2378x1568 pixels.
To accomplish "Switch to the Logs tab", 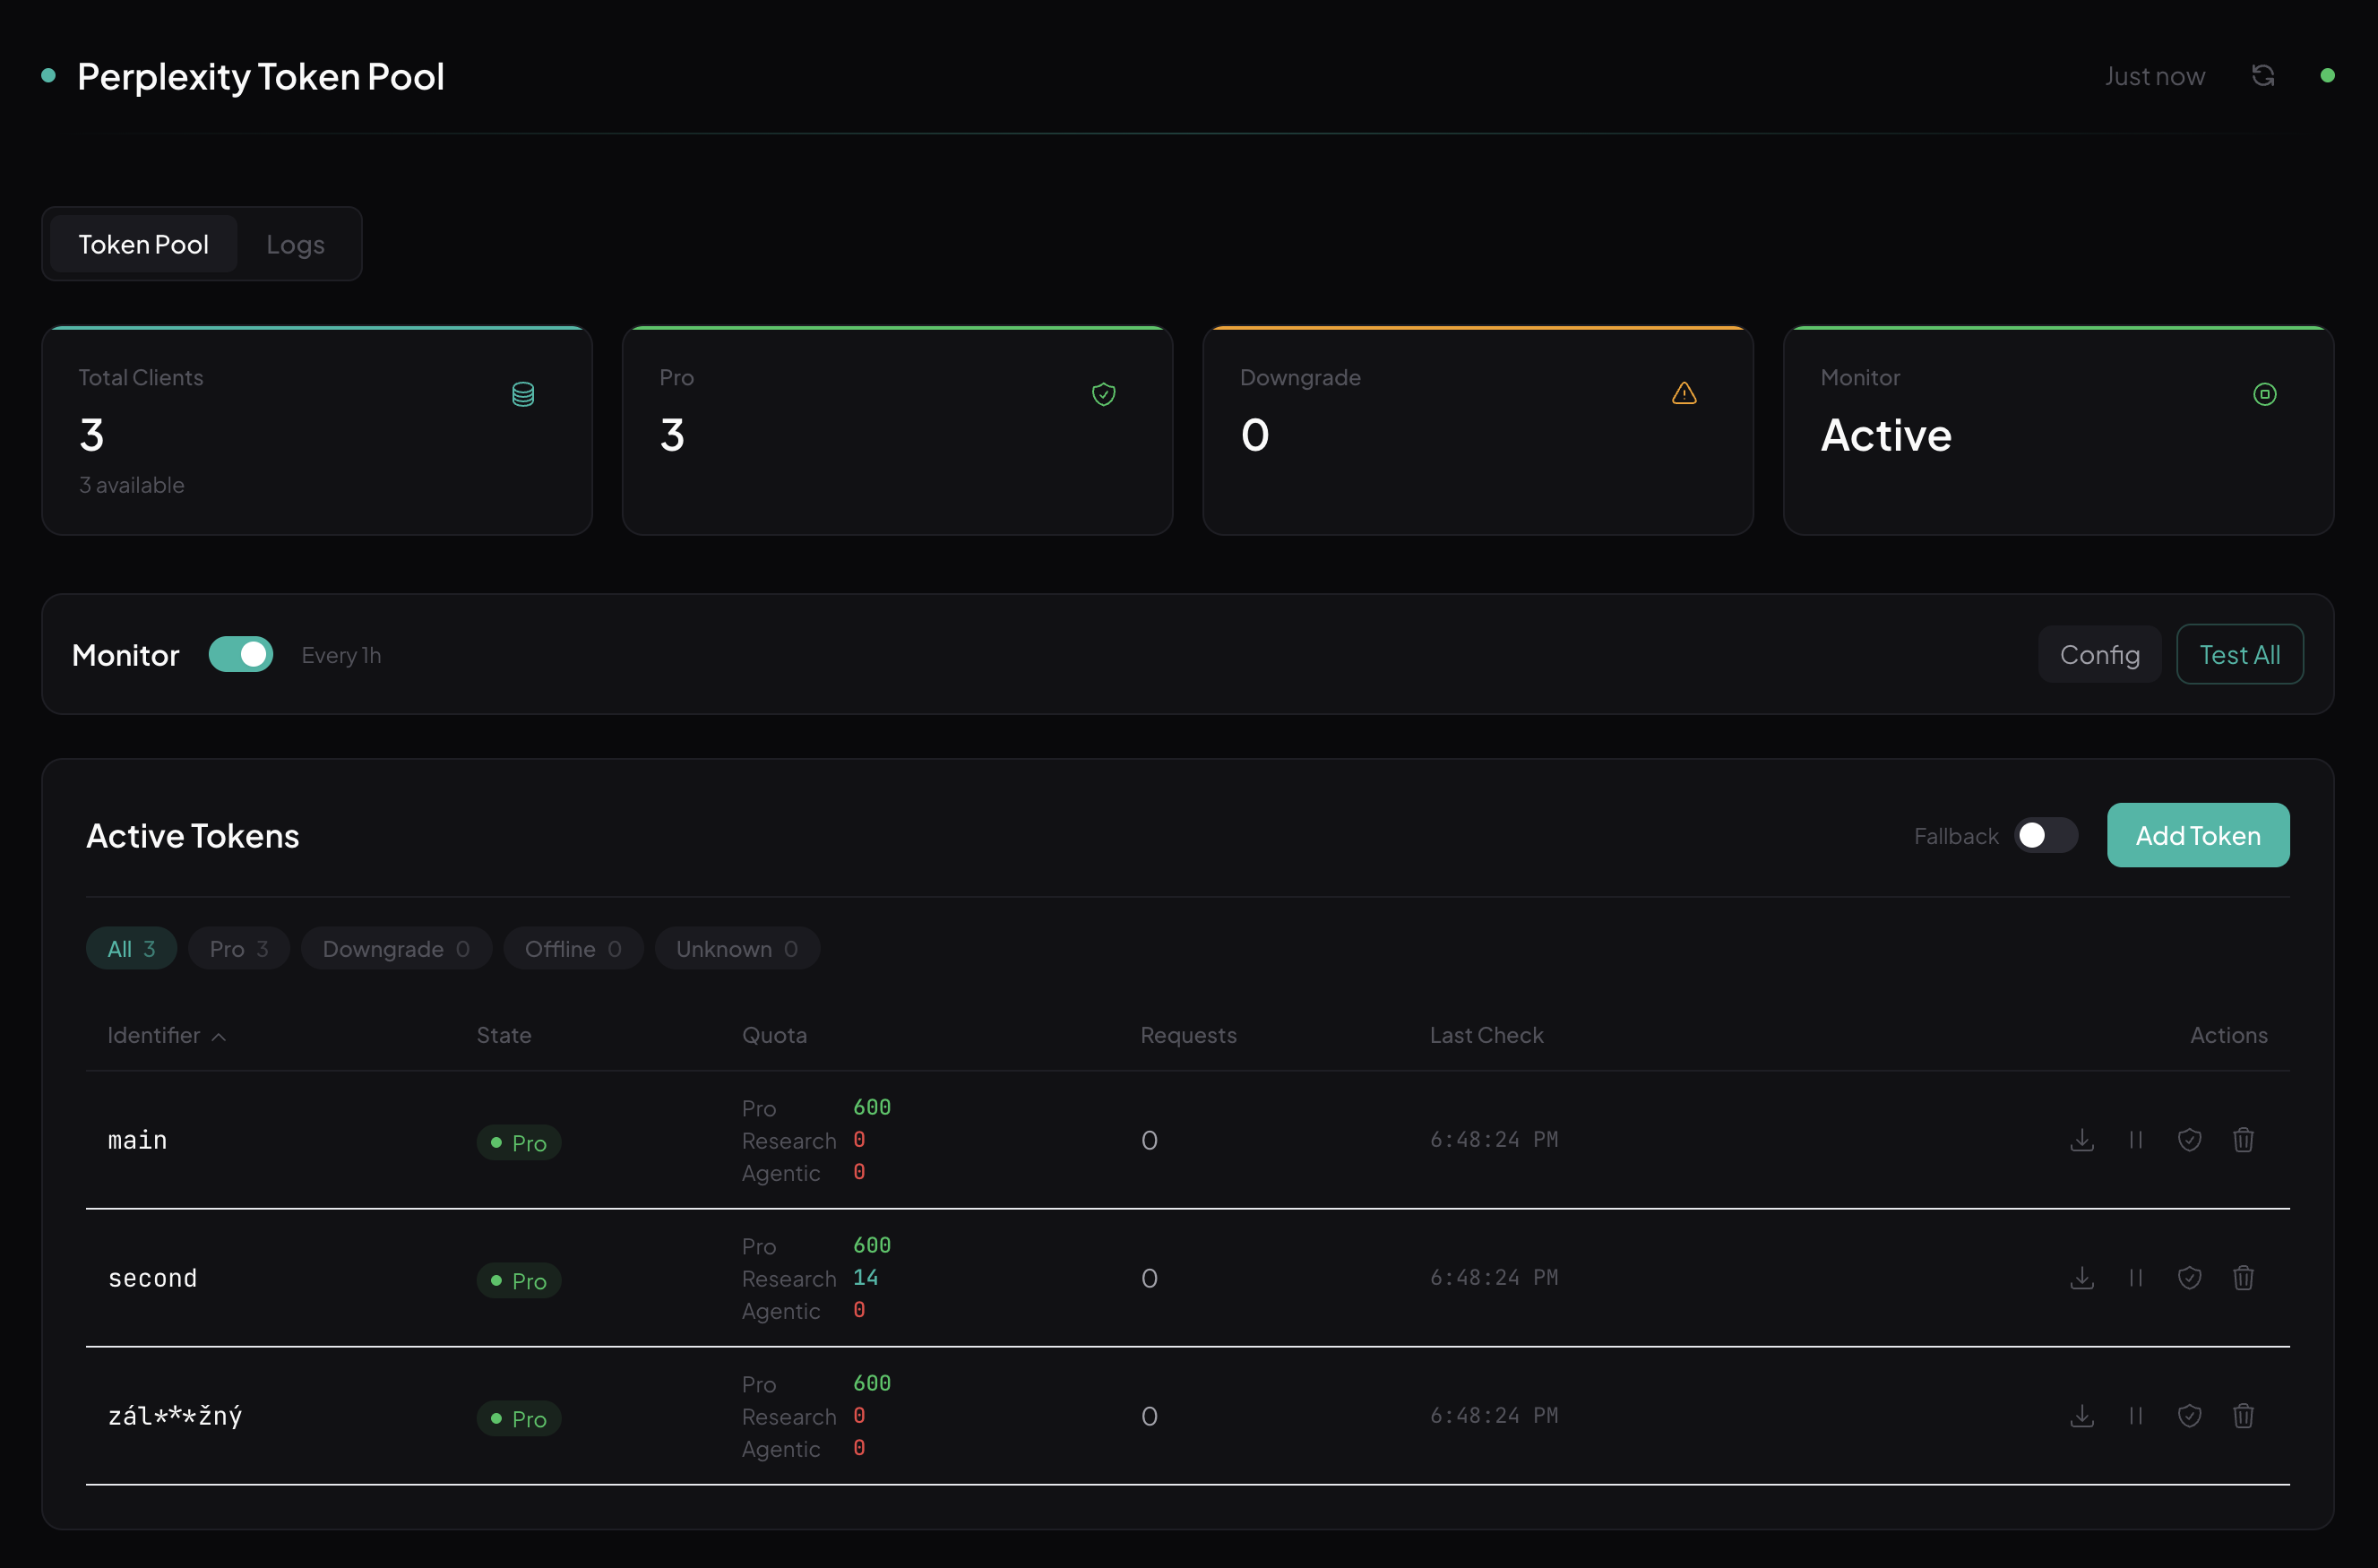I will 294,243.
